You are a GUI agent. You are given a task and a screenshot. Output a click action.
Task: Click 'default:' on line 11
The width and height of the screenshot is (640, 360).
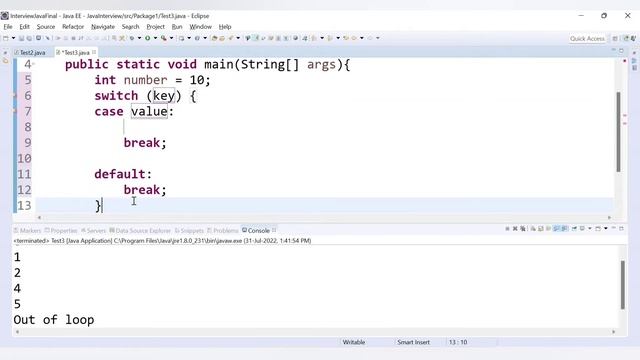coord(123,174)
